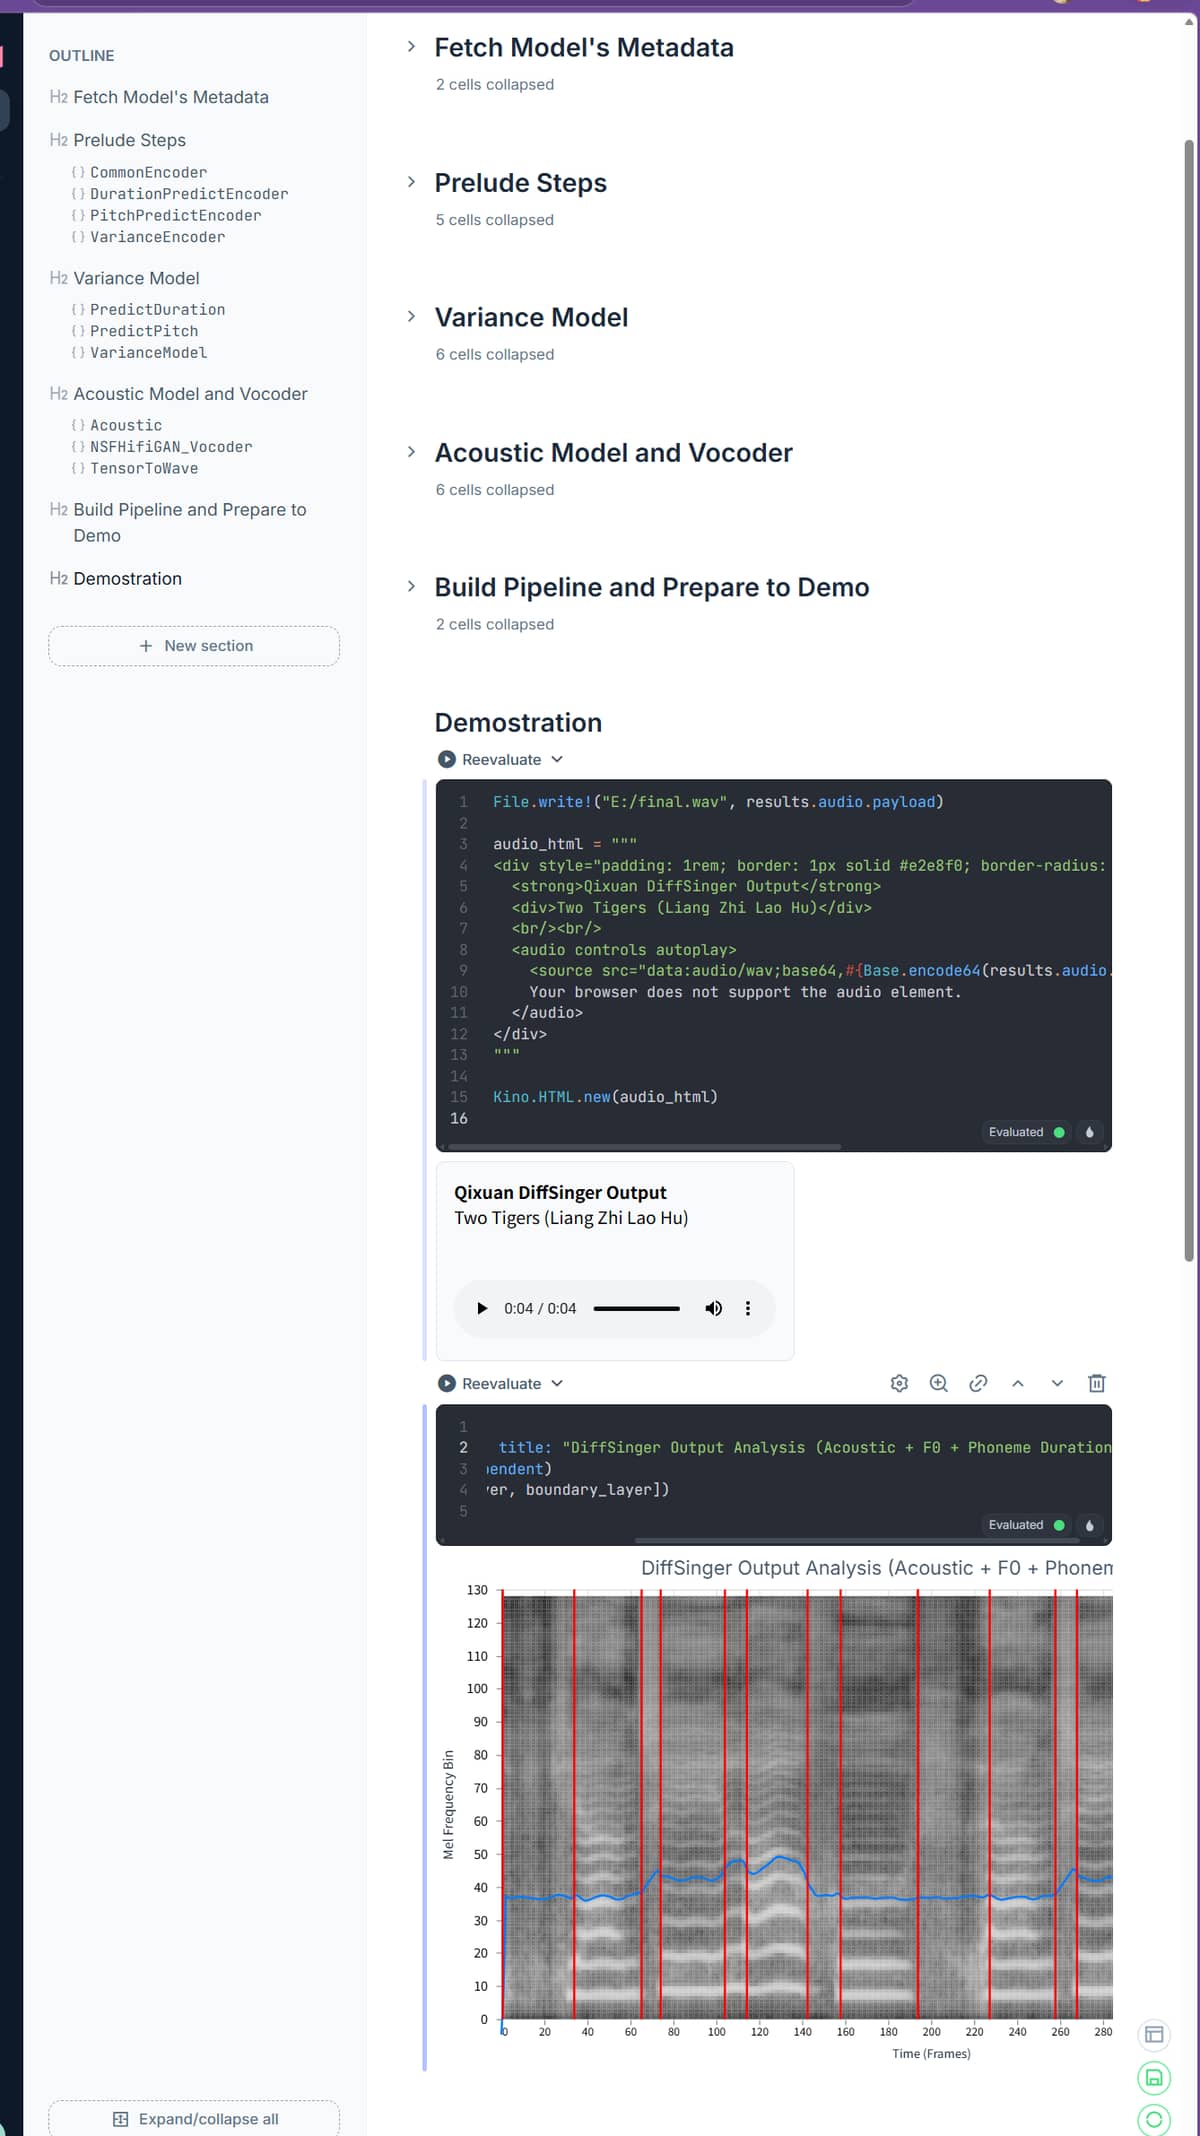Image resolution: width=1200 pixels, height=2136 pixels.
Task: Click the grey layout view icon
Action: [x=1153, y=2034]
